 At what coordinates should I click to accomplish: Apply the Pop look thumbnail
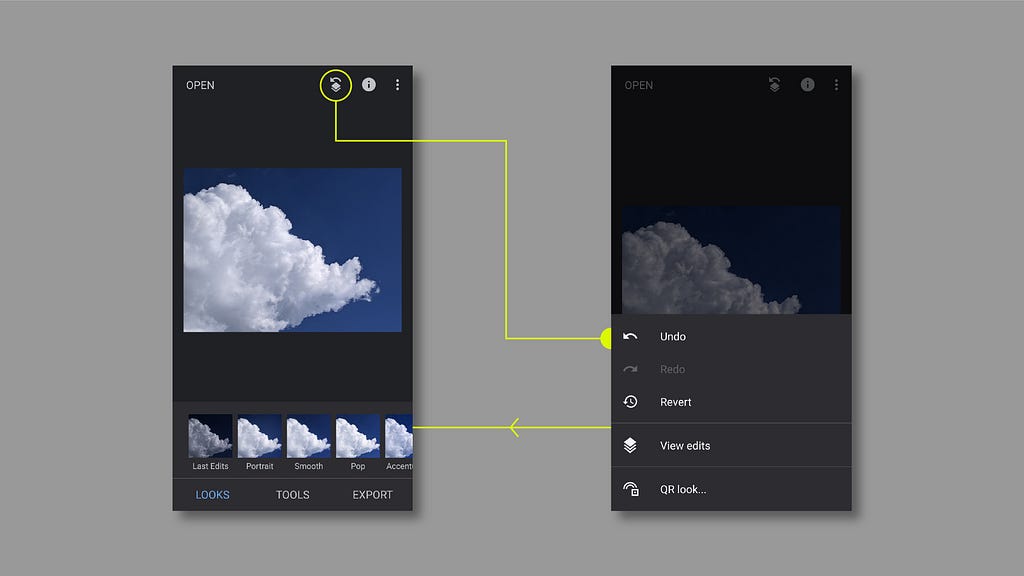coord(357,436)
